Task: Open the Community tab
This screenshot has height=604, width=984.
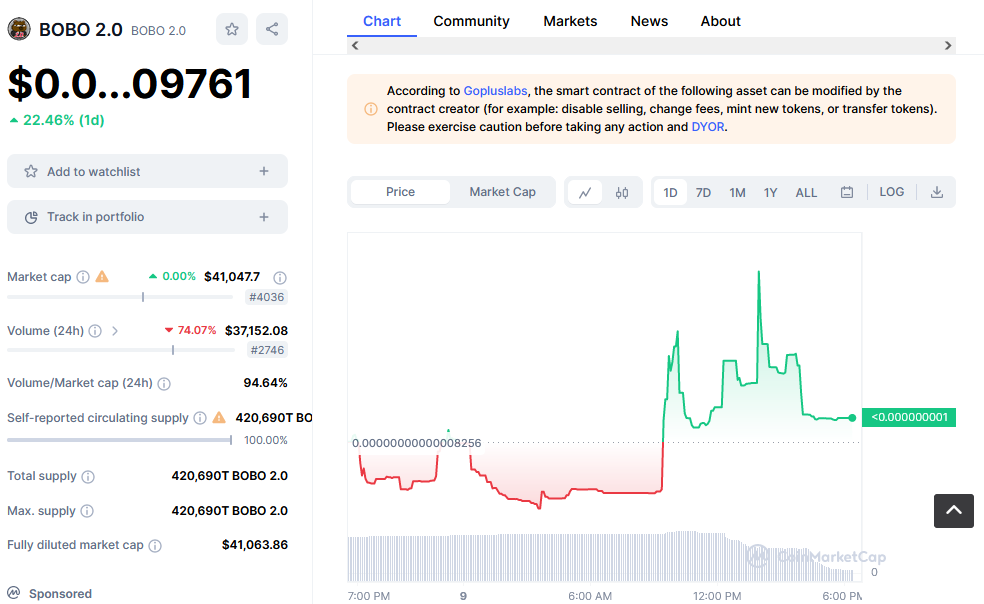Action: click(x=471, y=21)
